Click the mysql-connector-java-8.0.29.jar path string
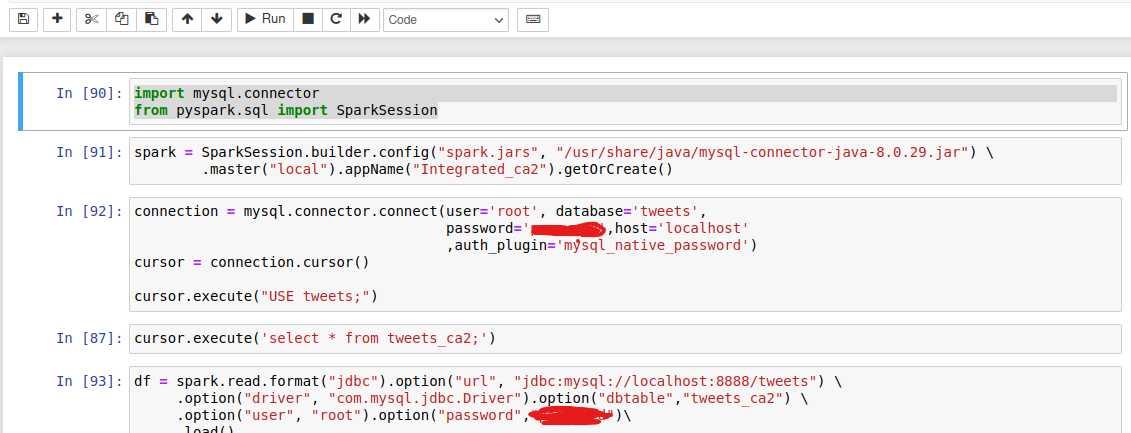1131x433 pixels. [x=763, y=152]
